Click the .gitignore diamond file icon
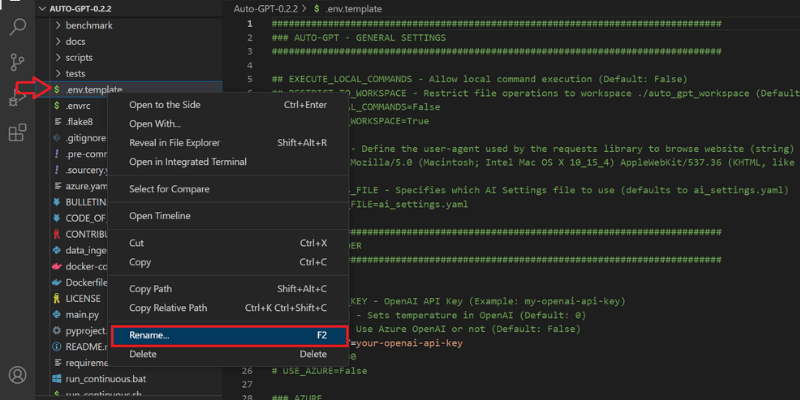The height and width of the screenshot is (400, 800). (57, 138)
